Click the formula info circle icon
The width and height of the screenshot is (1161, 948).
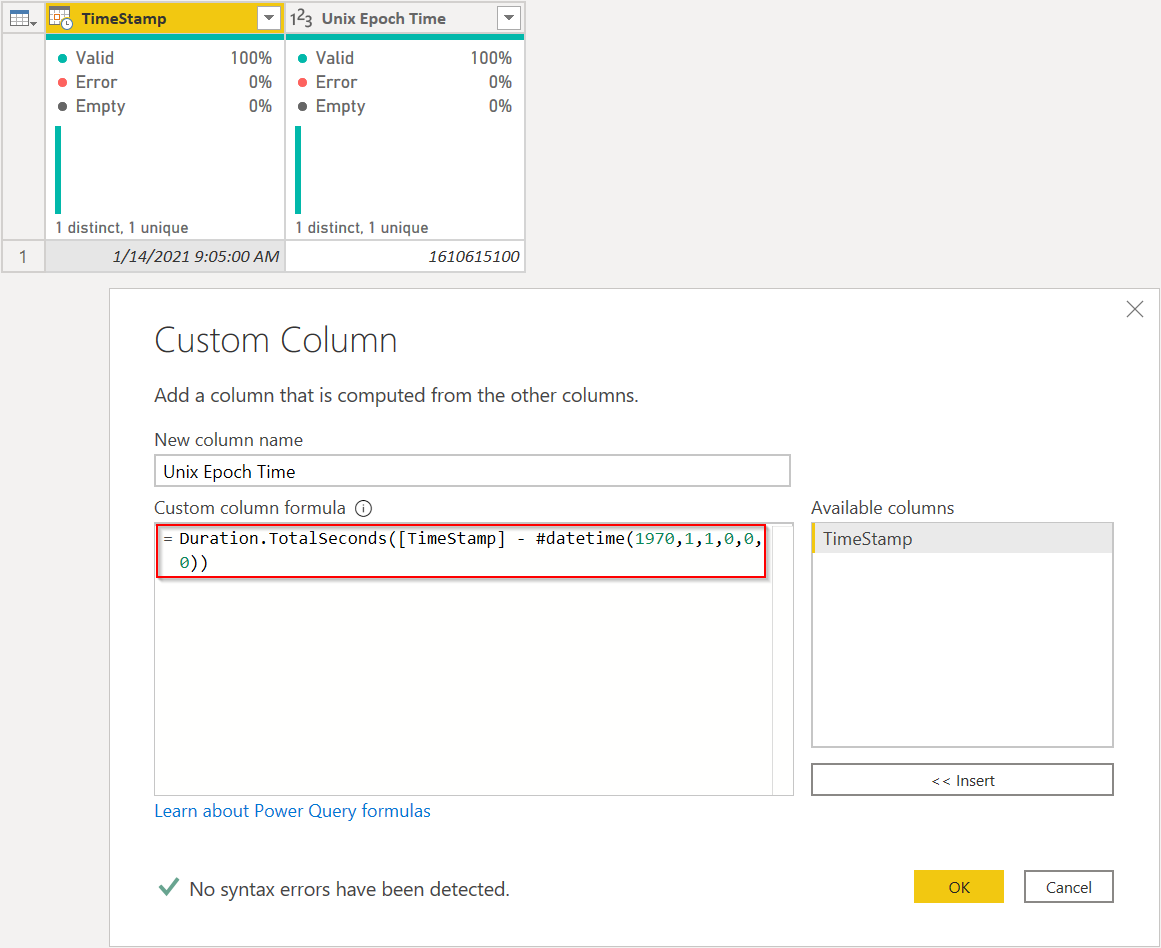(x=364, y=508)
